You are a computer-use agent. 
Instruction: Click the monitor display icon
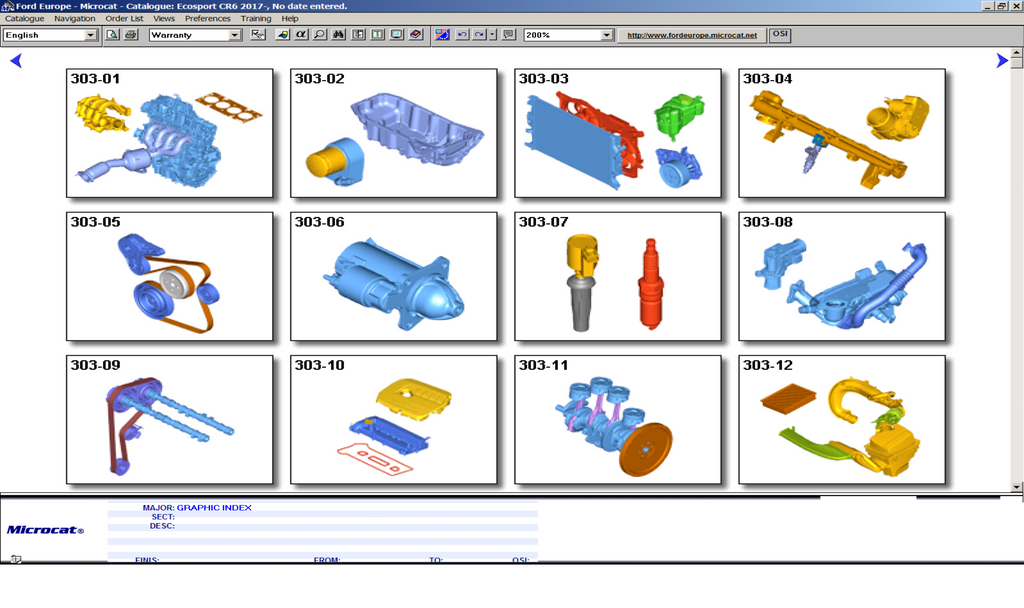[x=396, y=35]
